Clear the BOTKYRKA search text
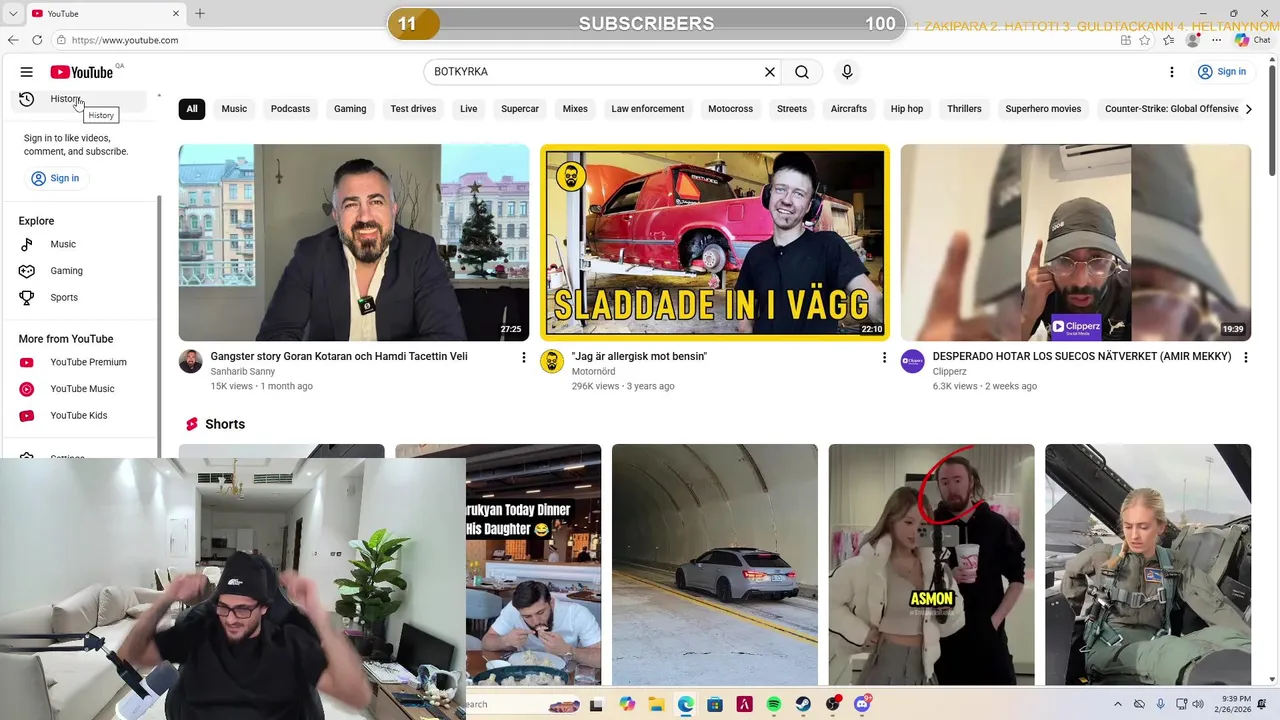 tap(770, 72)
